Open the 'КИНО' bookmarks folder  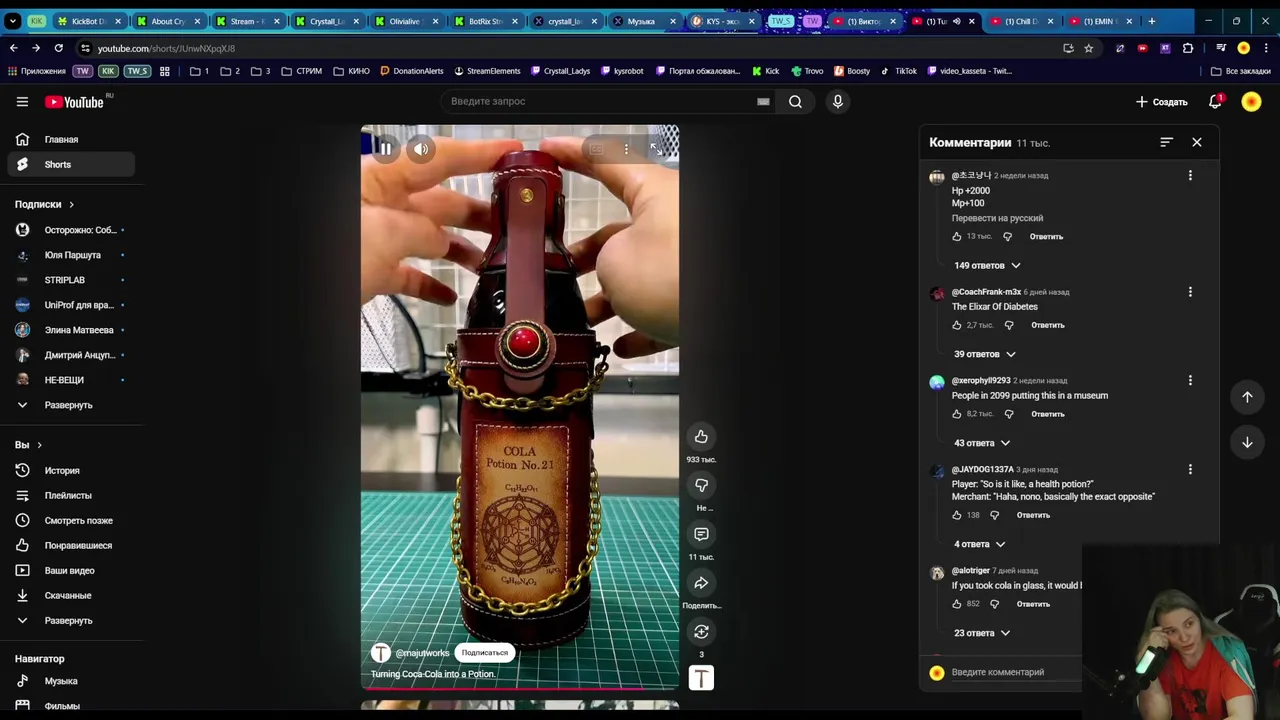coord(353,71)
